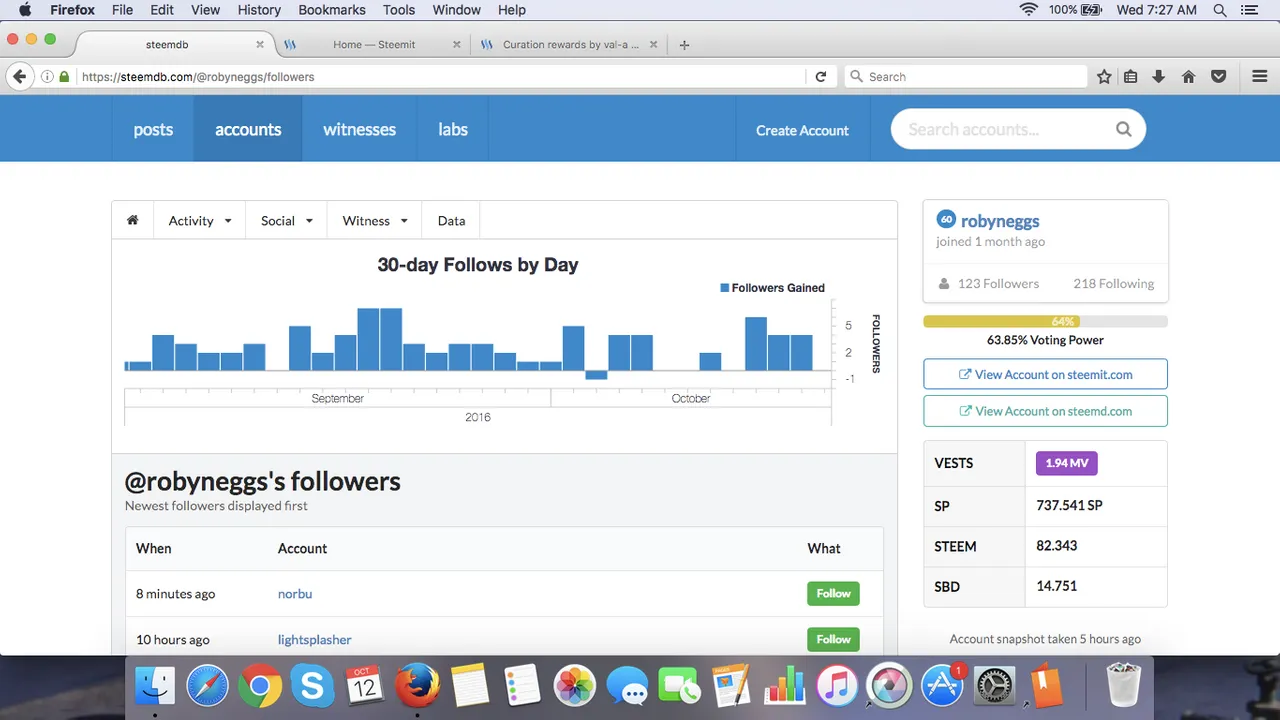
Task: Open the robyneggs profile link
Action: point(1000,221)
